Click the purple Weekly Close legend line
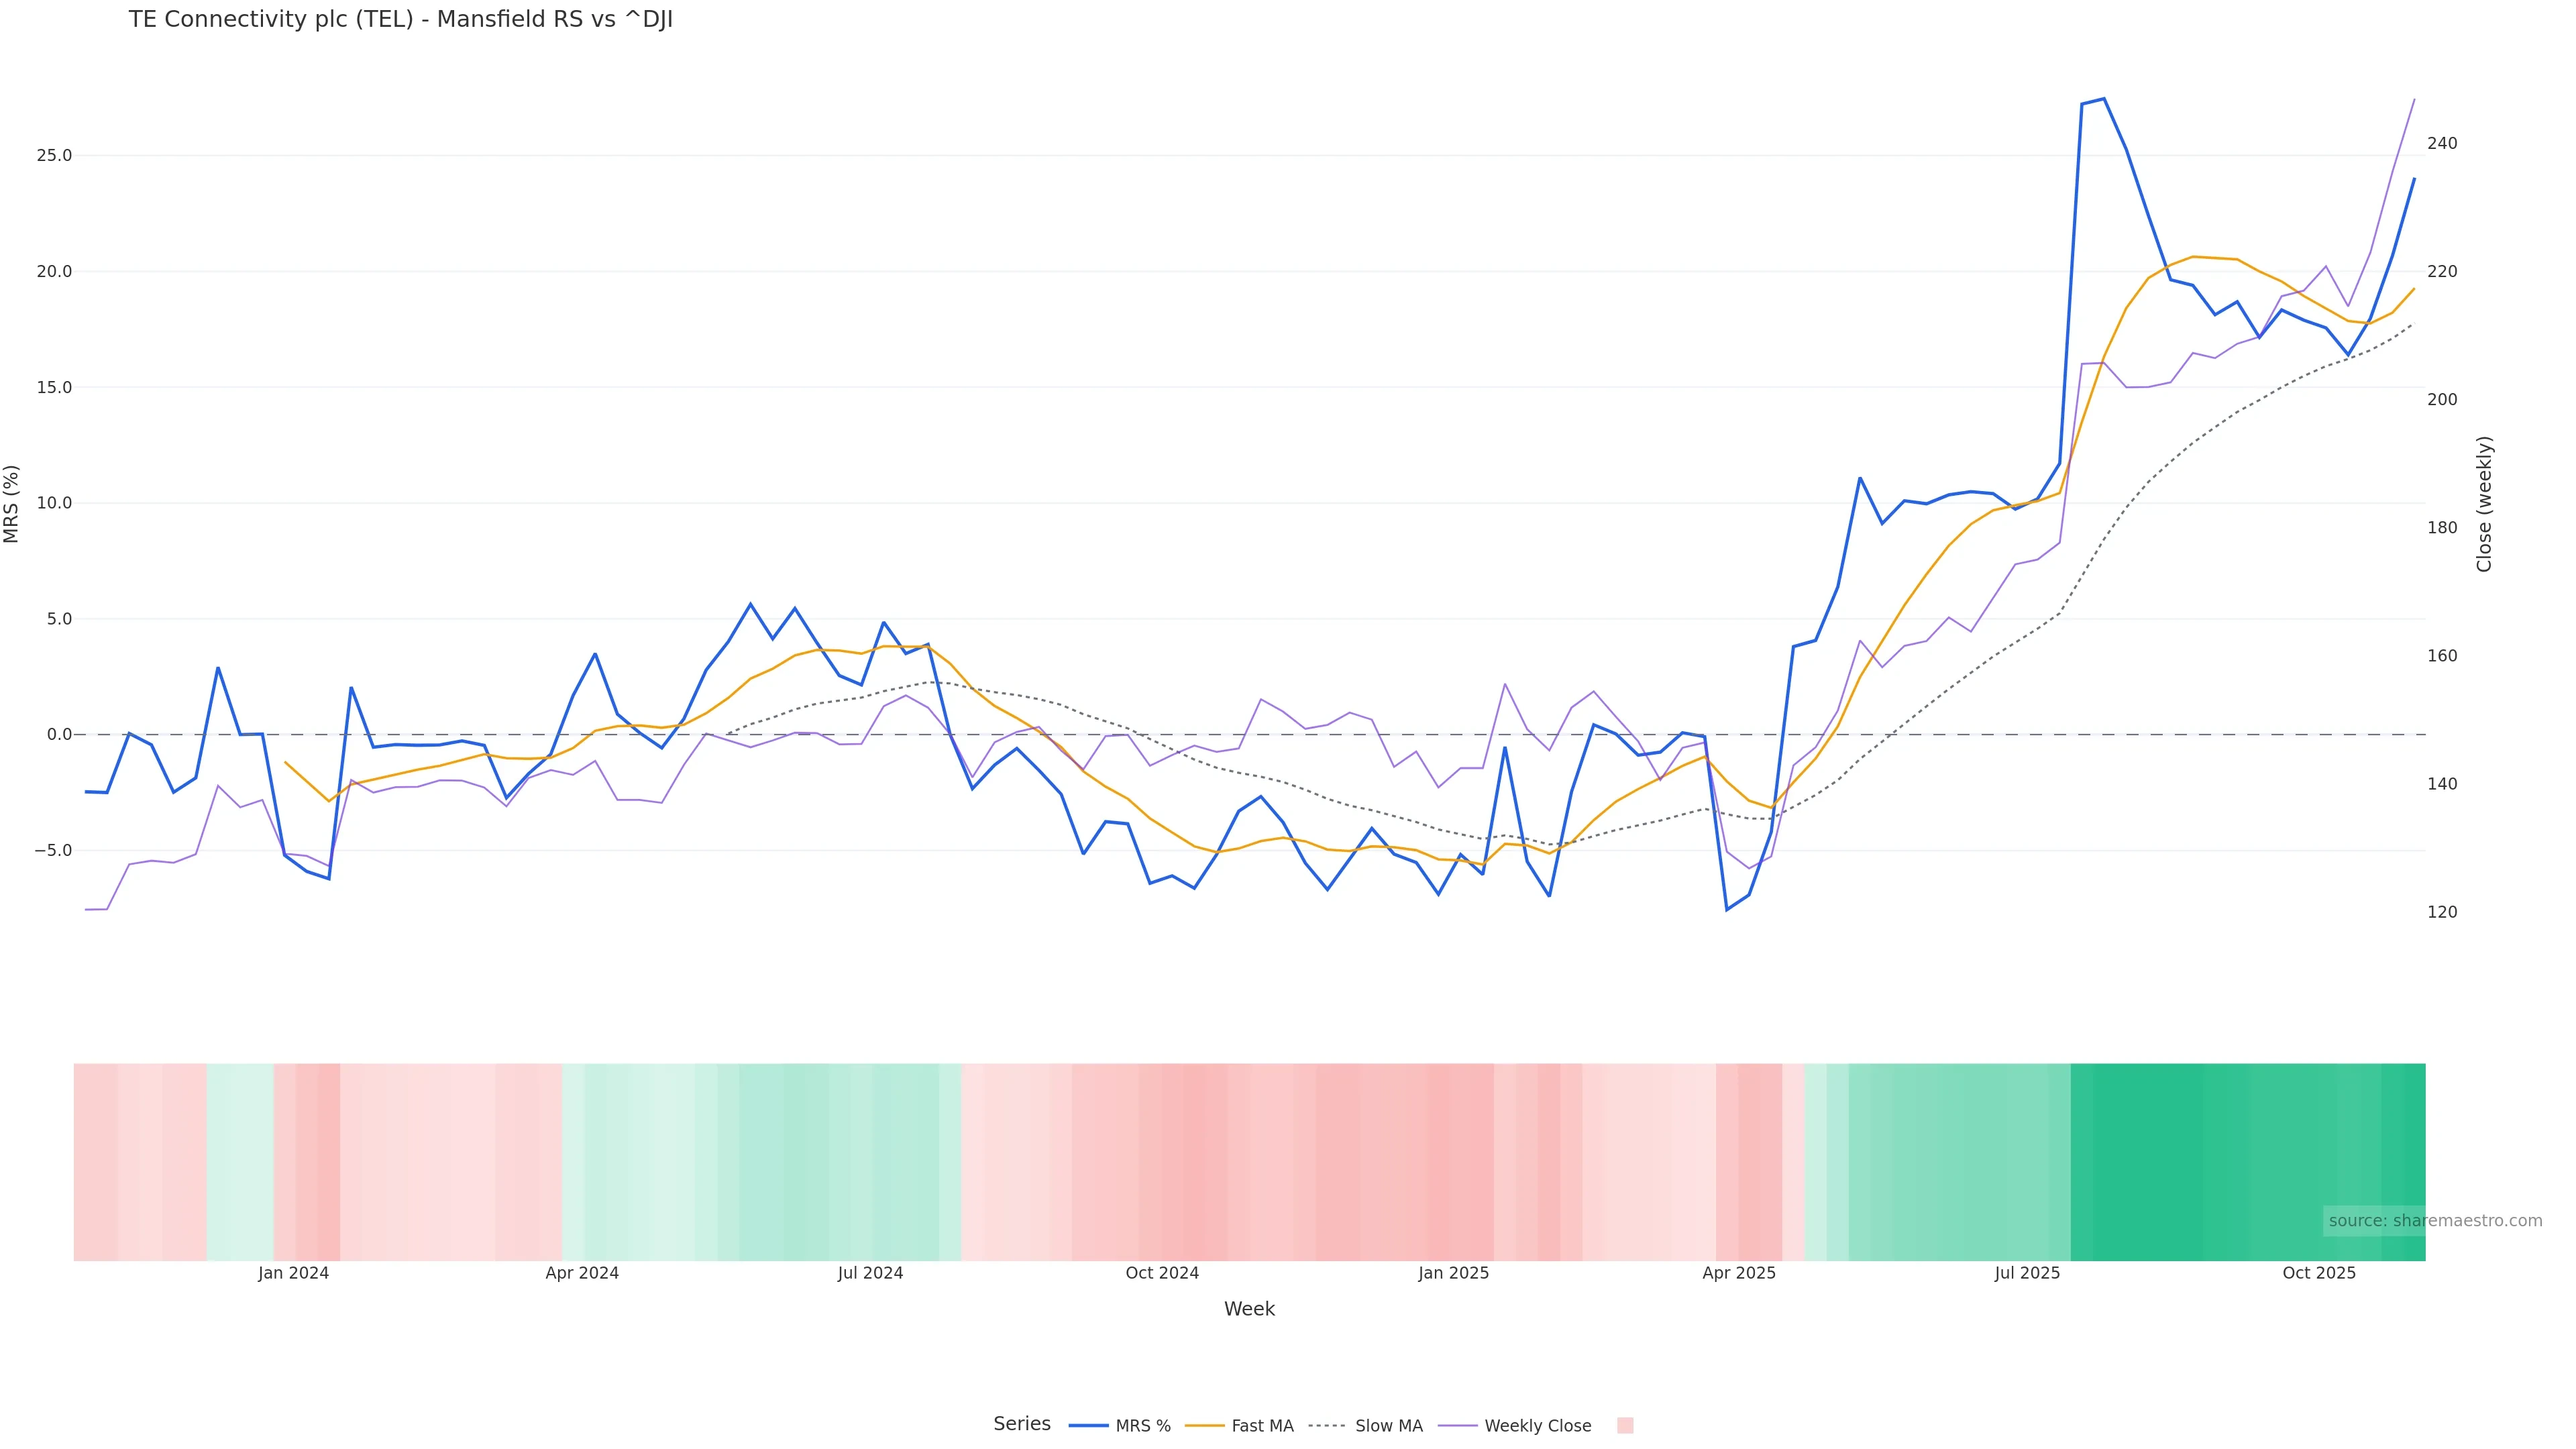This screenshot has width=2576, height=1449. (x=1458, y=1426)
